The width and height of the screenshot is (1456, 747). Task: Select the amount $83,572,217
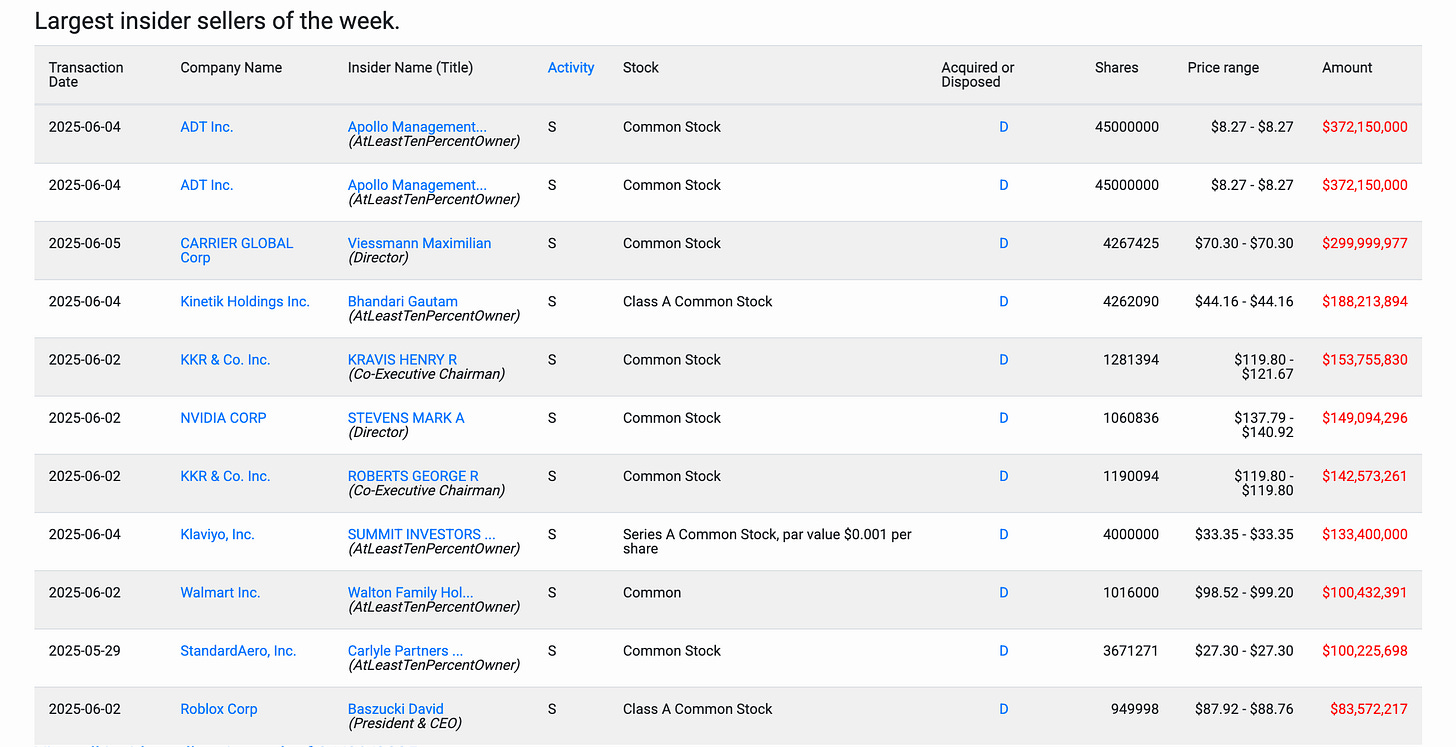click(1368, 708)
